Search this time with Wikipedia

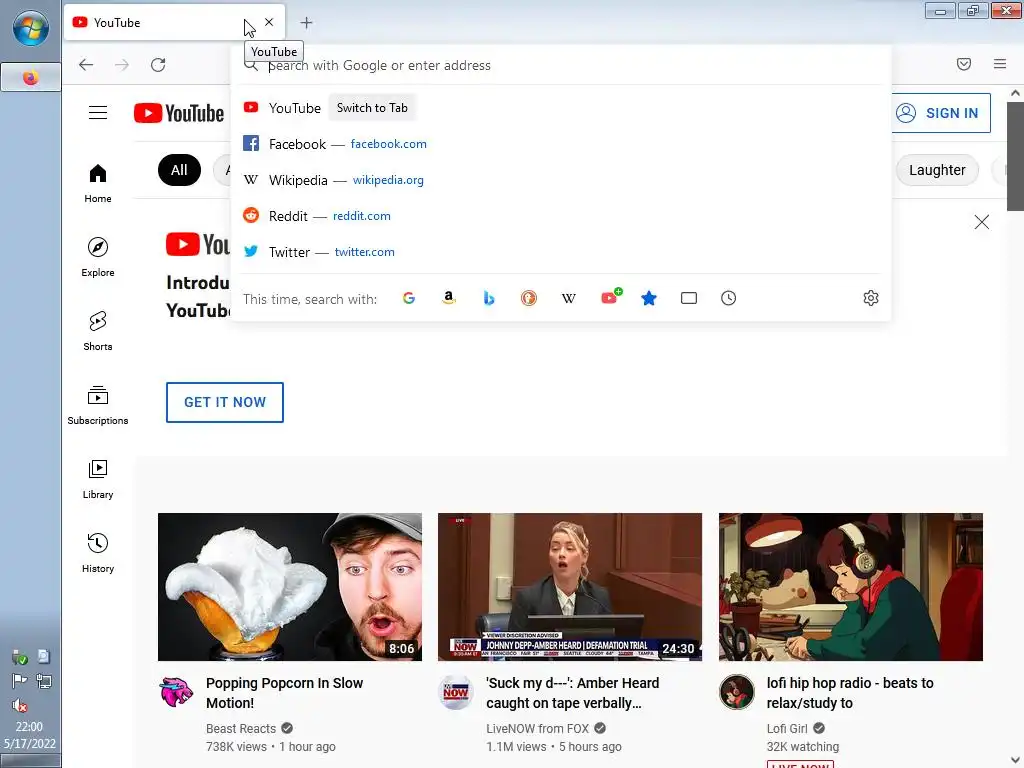click(569, 298)
